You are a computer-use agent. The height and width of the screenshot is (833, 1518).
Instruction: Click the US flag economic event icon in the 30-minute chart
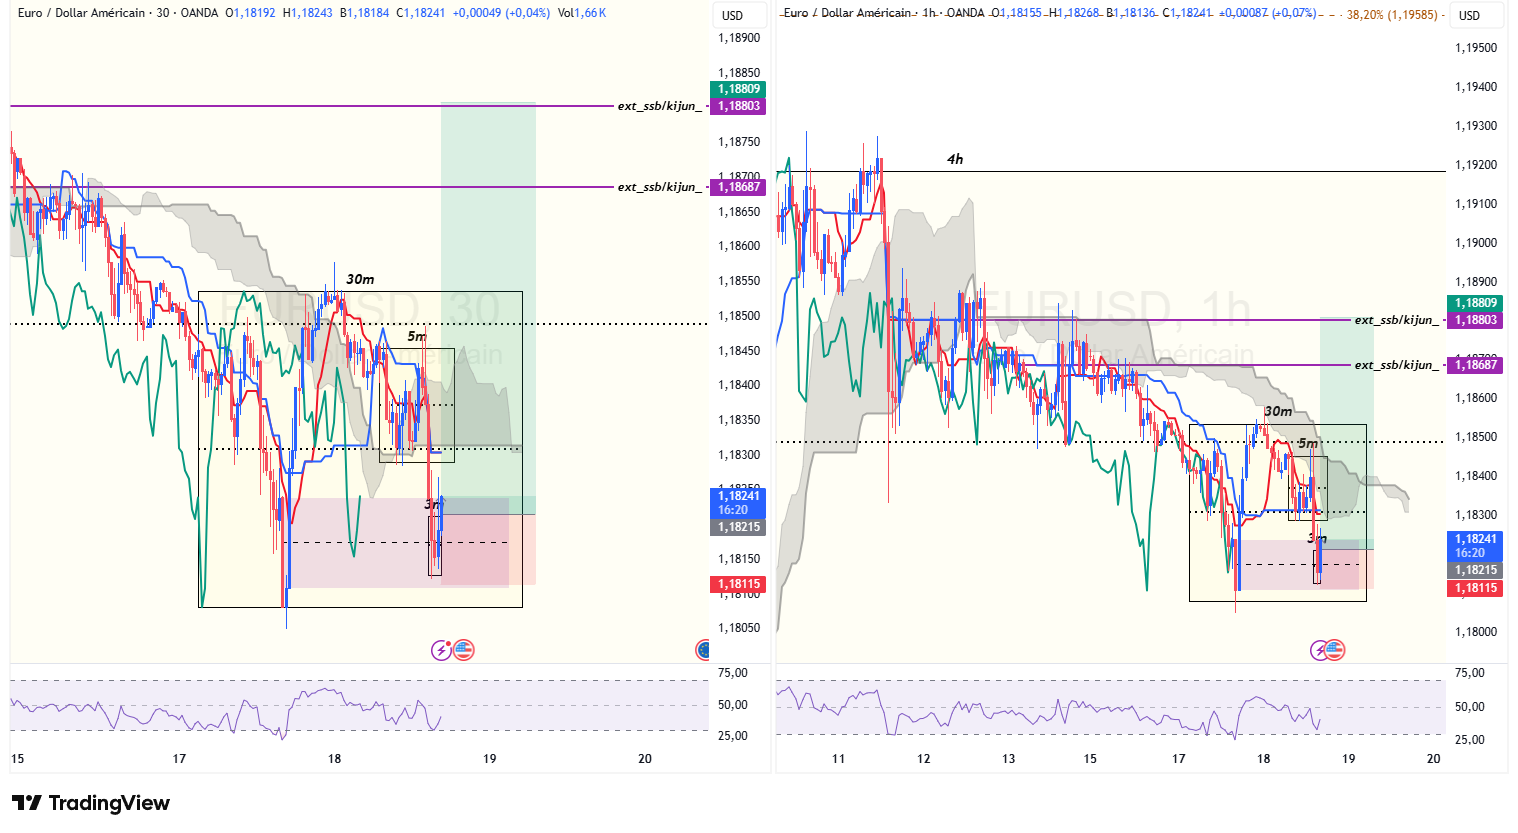[x=463, y=651]
